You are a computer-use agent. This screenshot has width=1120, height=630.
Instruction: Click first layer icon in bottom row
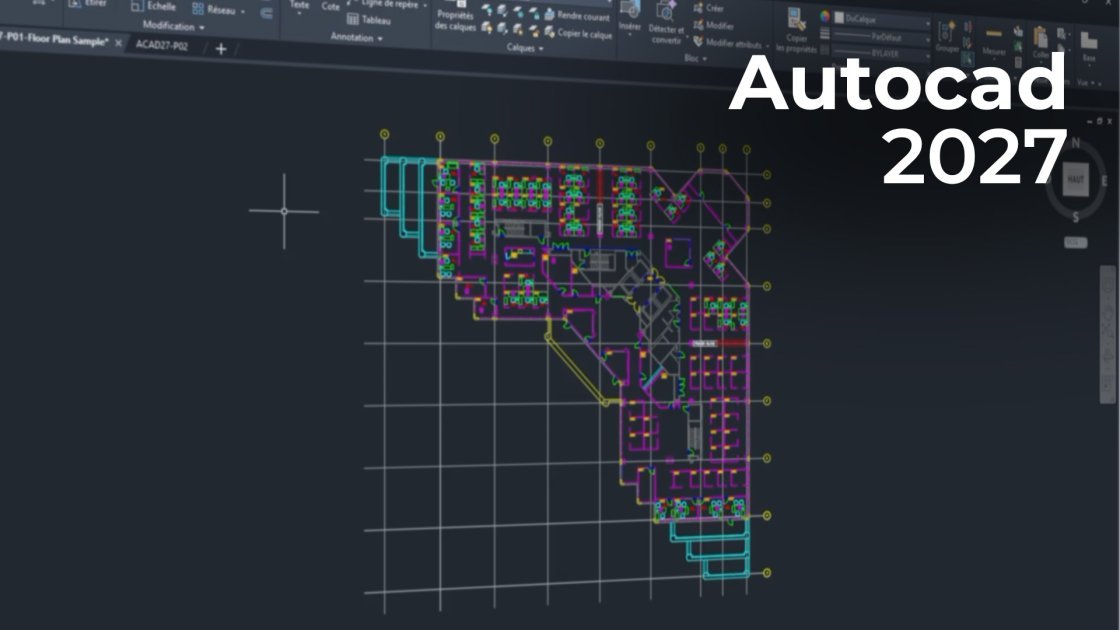point(487,27)
